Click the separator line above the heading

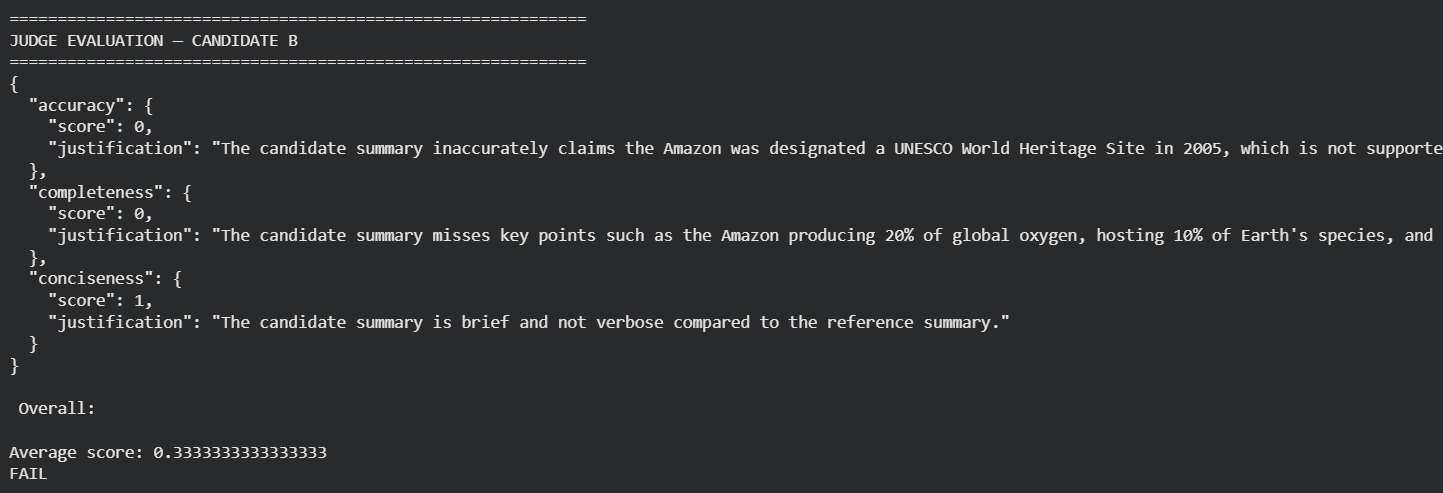297,19
